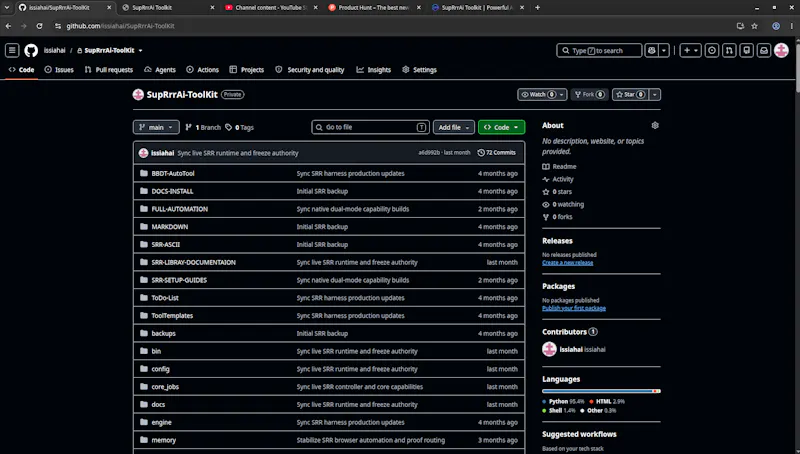
Task: Open contributor issiahai avatar in Contributors
Action: coord(549,349)
